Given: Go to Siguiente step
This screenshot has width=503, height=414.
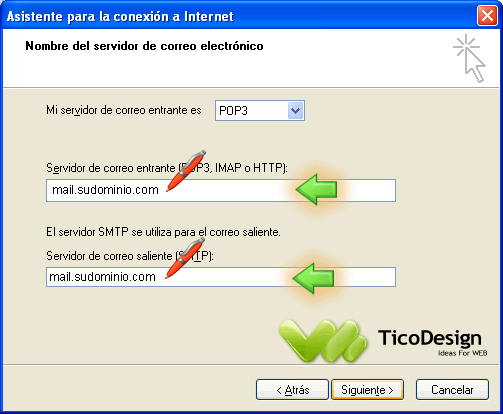Looking at the screenshot, I should (367, 389).
